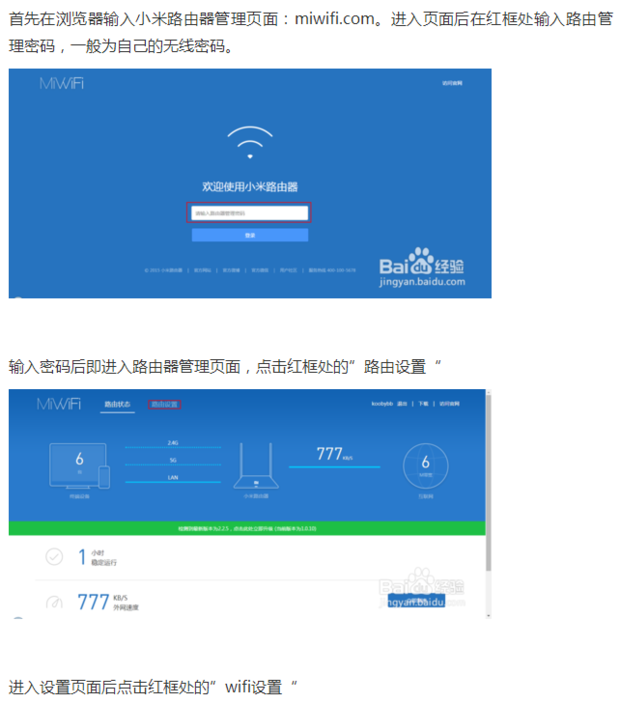
Task: Open the 路由设置 tab
Action: (x=165, y=404)
